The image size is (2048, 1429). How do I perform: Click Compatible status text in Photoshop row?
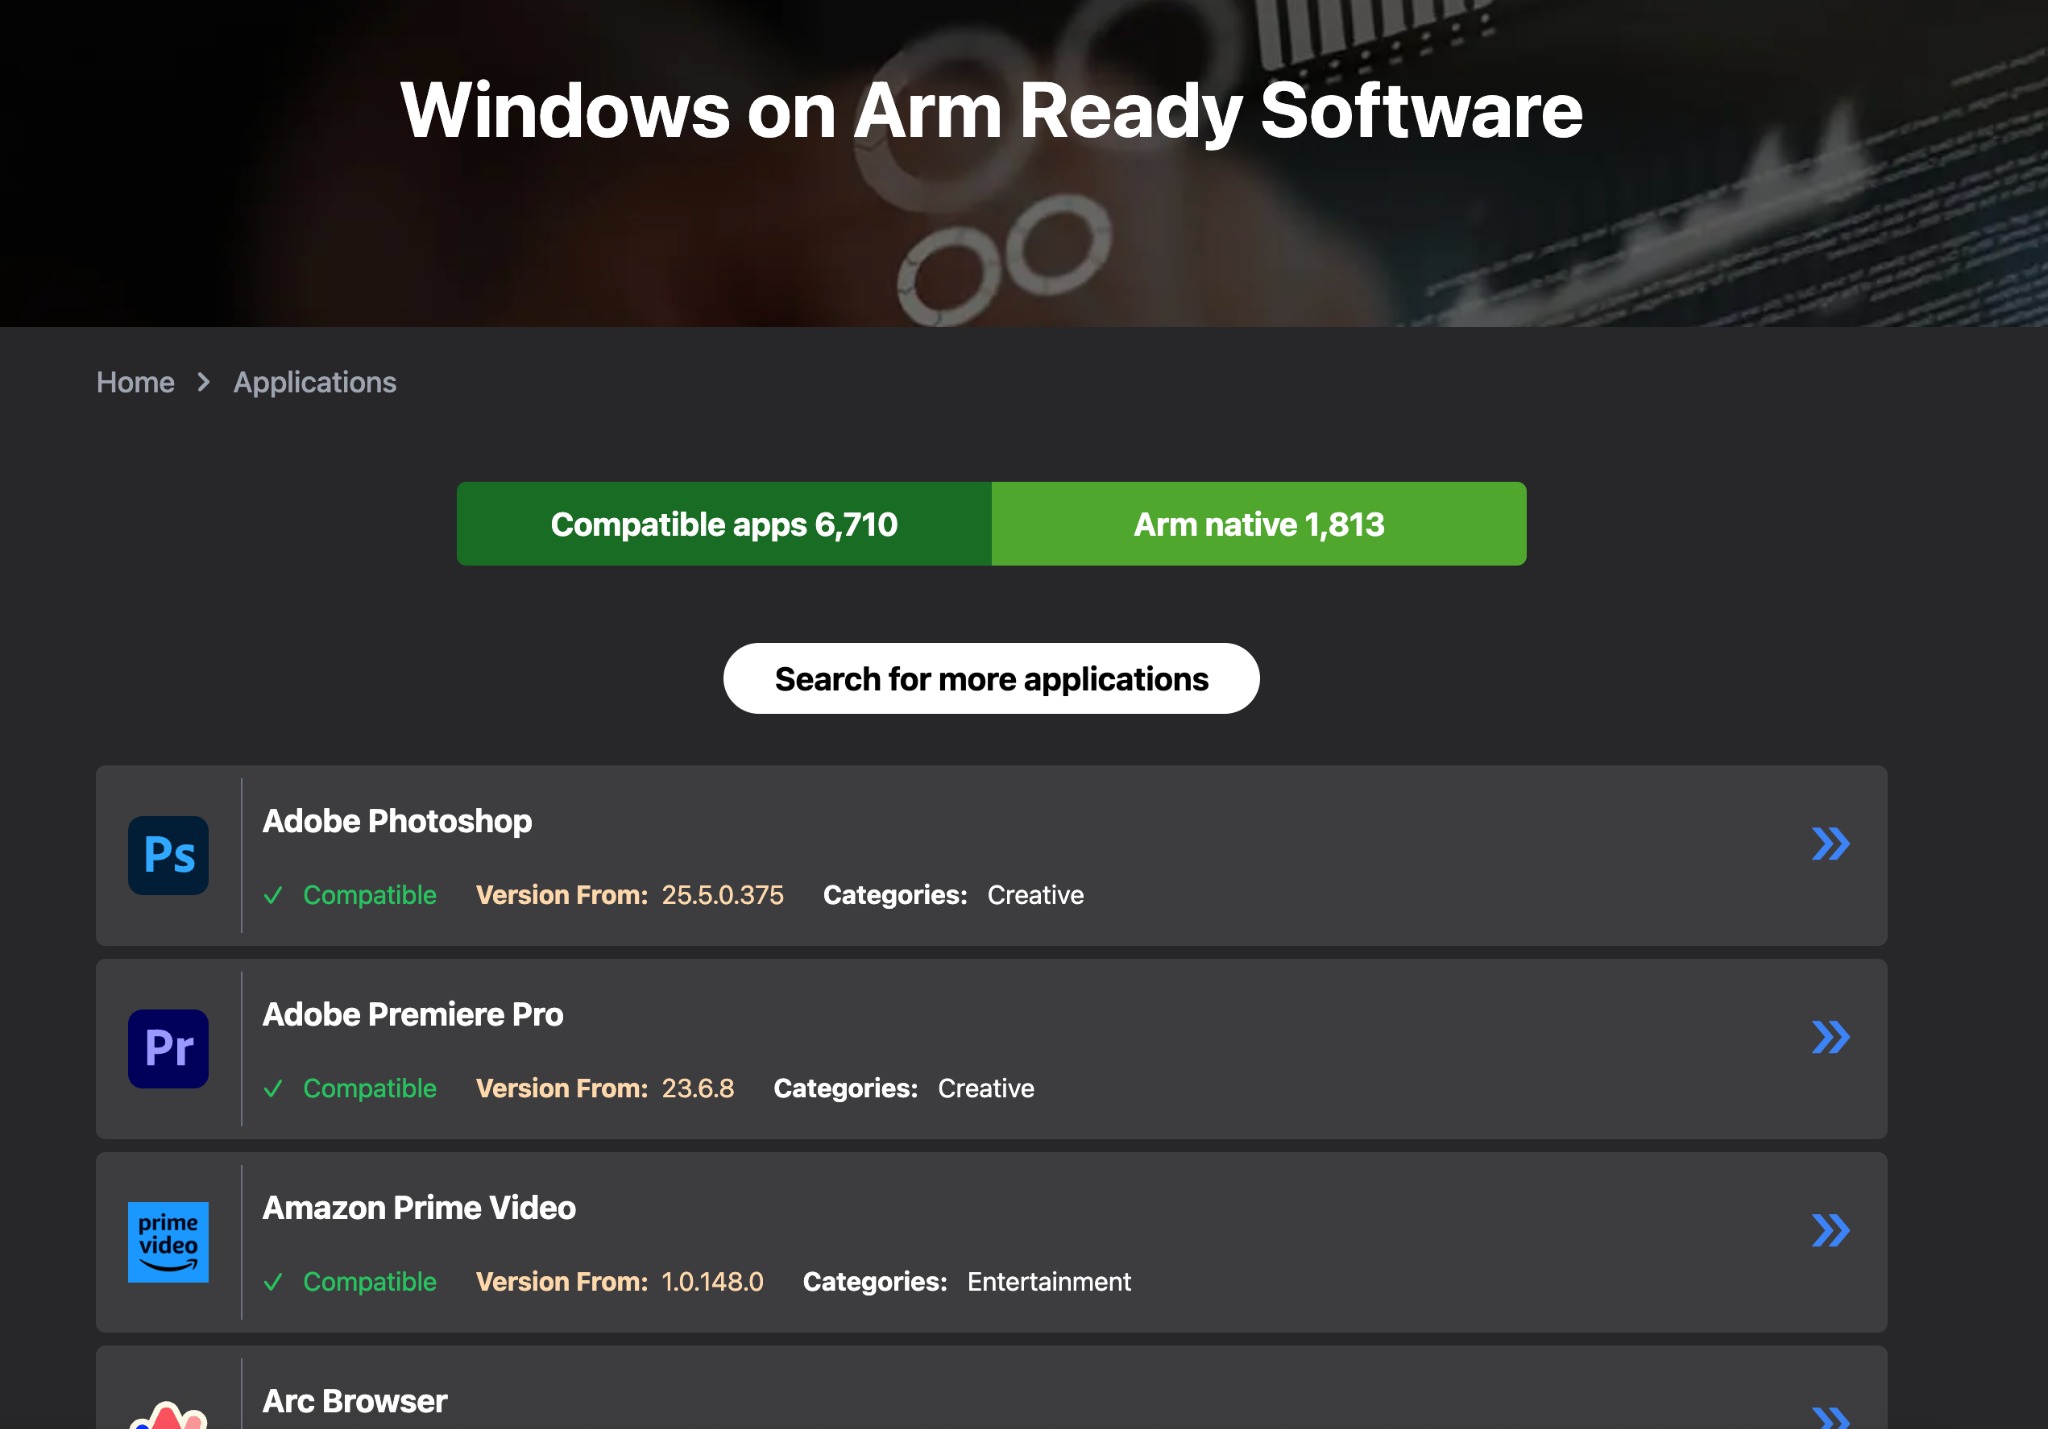point(370,895)
